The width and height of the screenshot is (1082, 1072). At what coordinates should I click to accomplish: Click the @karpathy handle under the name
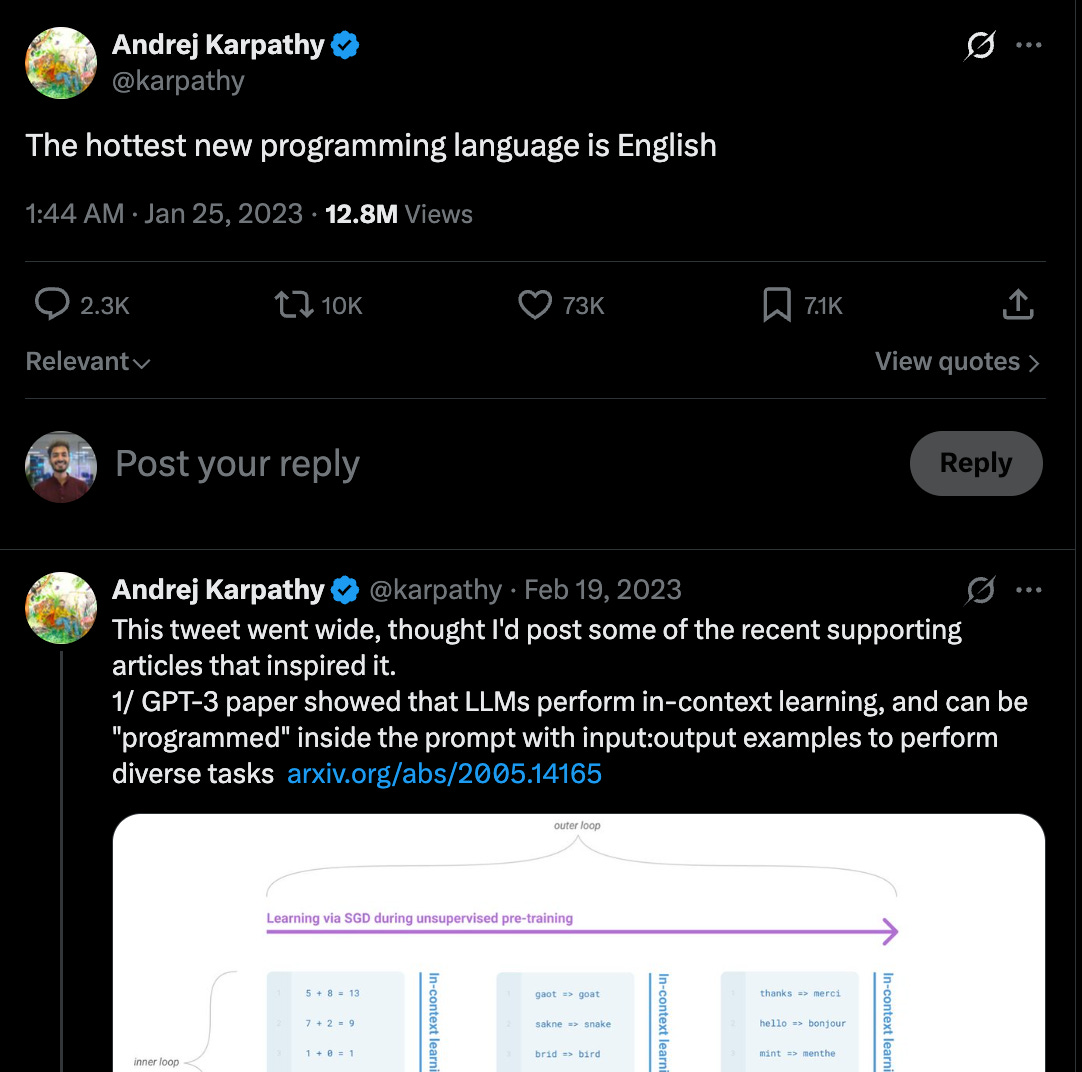178,81
